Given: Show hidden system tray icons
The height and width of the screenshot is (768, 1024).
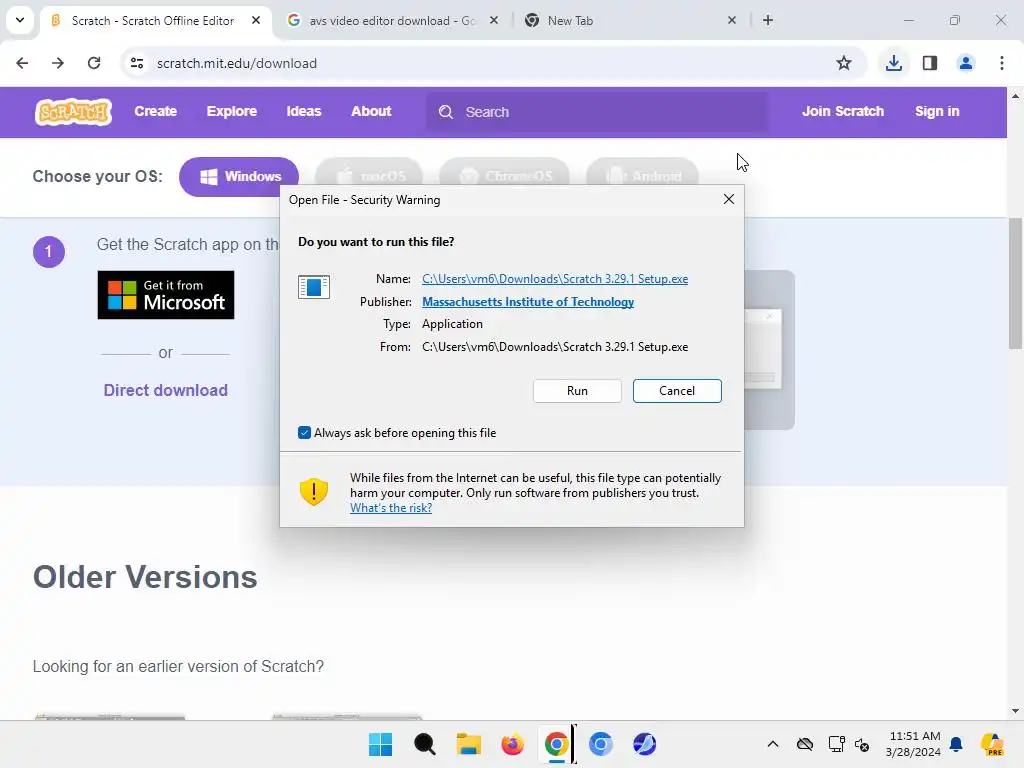Looking at the screenshot, I should [x=773, y=744].
